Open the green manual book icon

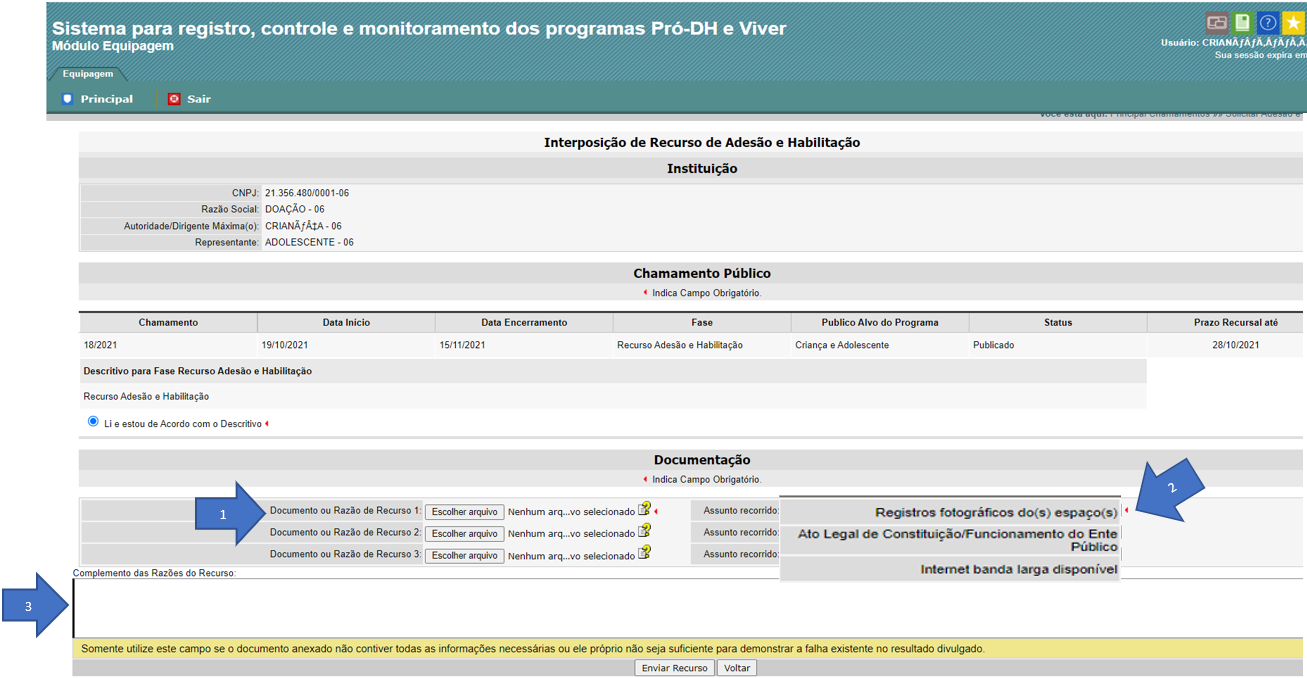click(x=1242, y=22)
